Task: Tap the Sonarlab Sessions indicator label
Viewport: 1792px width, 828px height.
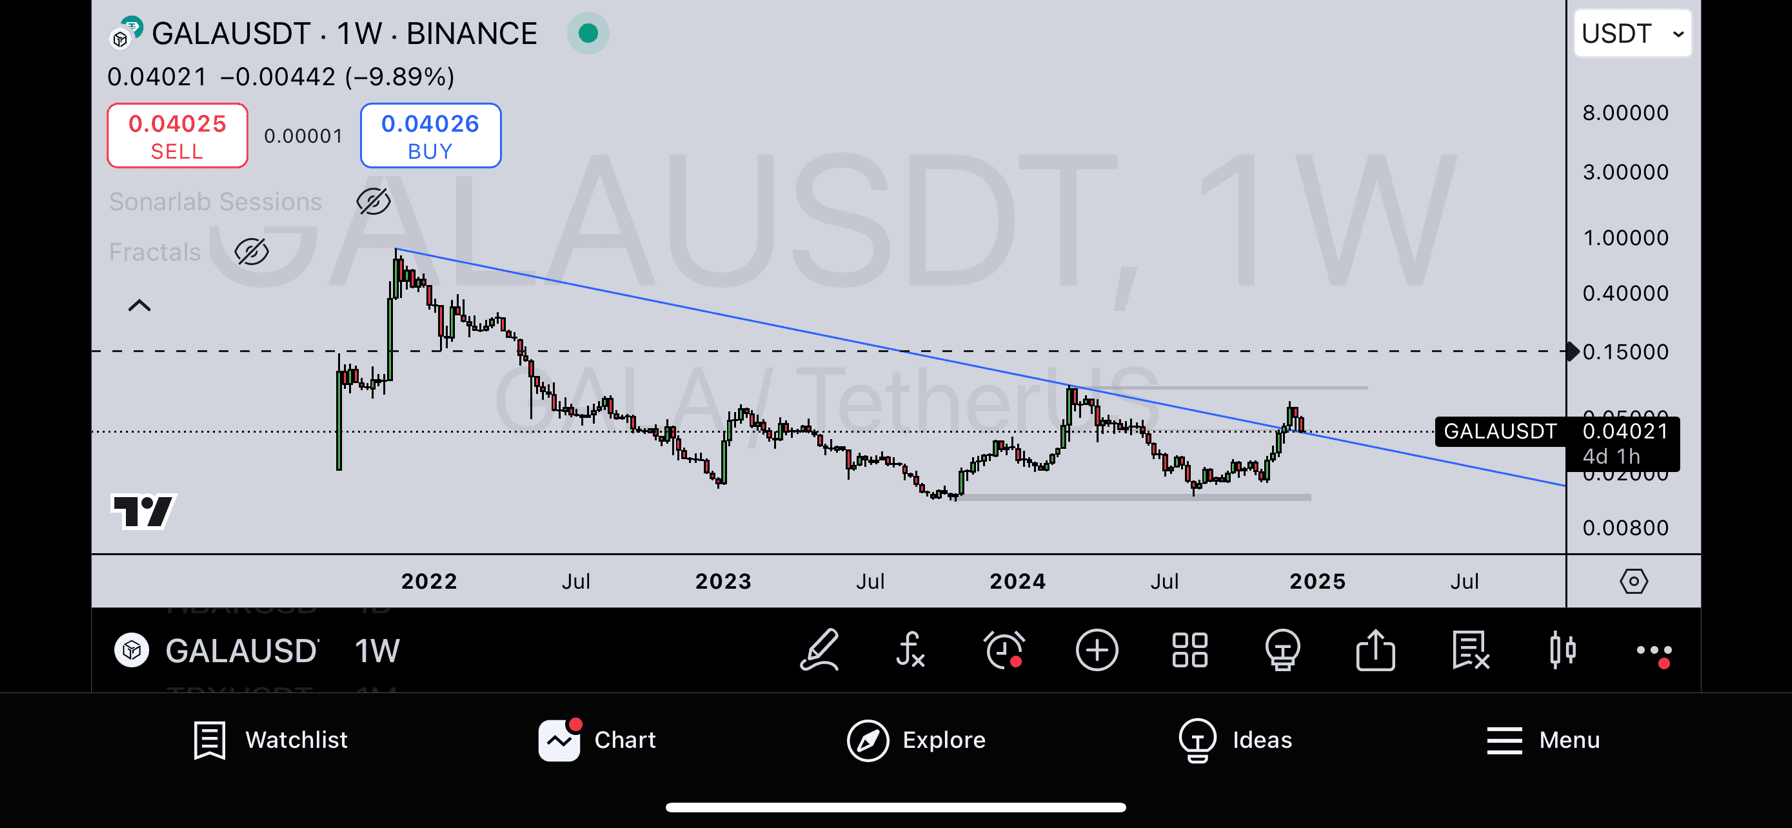Action: coord(216,202)
